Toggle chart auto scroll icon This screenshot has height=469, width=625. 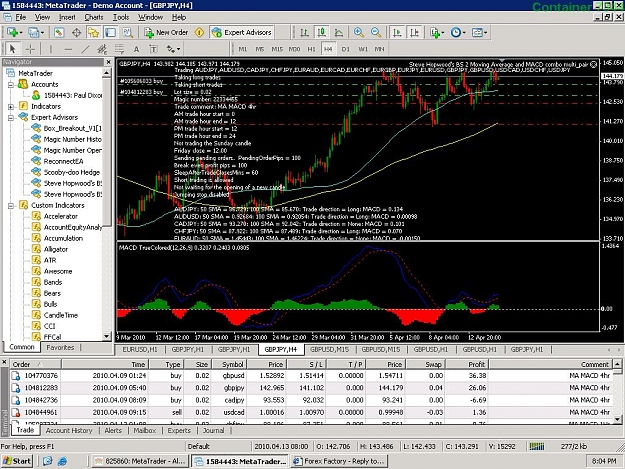pos(397,32)
